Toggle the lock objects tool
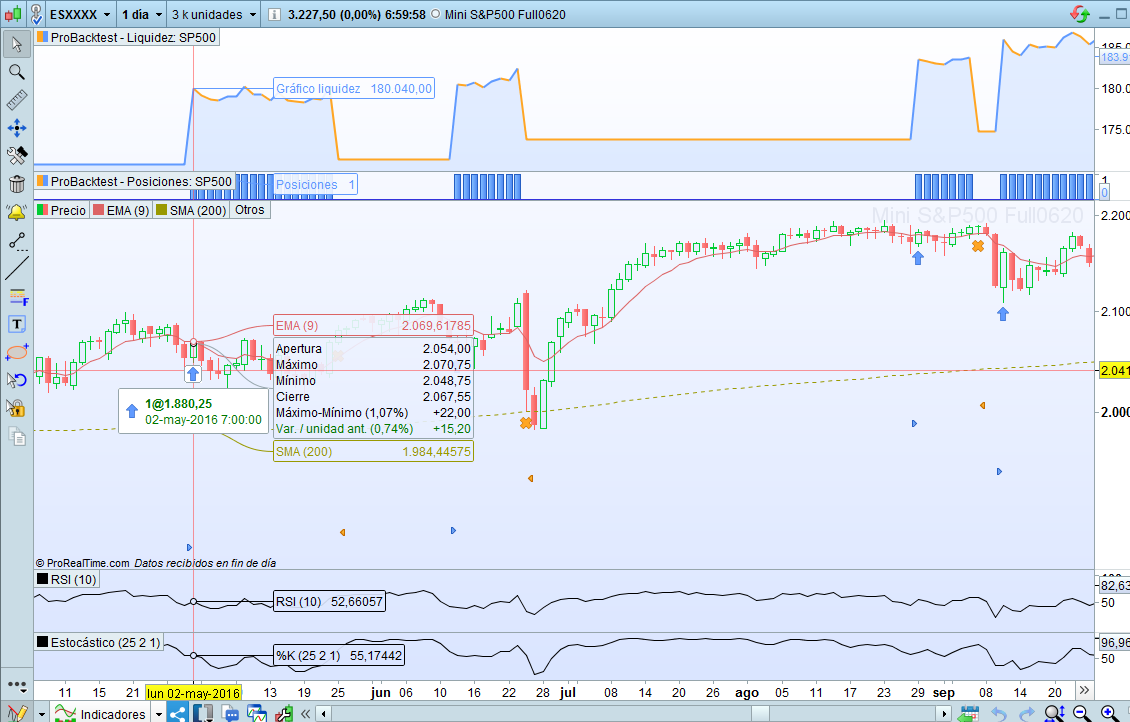This screenshot has width=1130, height=722. [x=17, y=409]
